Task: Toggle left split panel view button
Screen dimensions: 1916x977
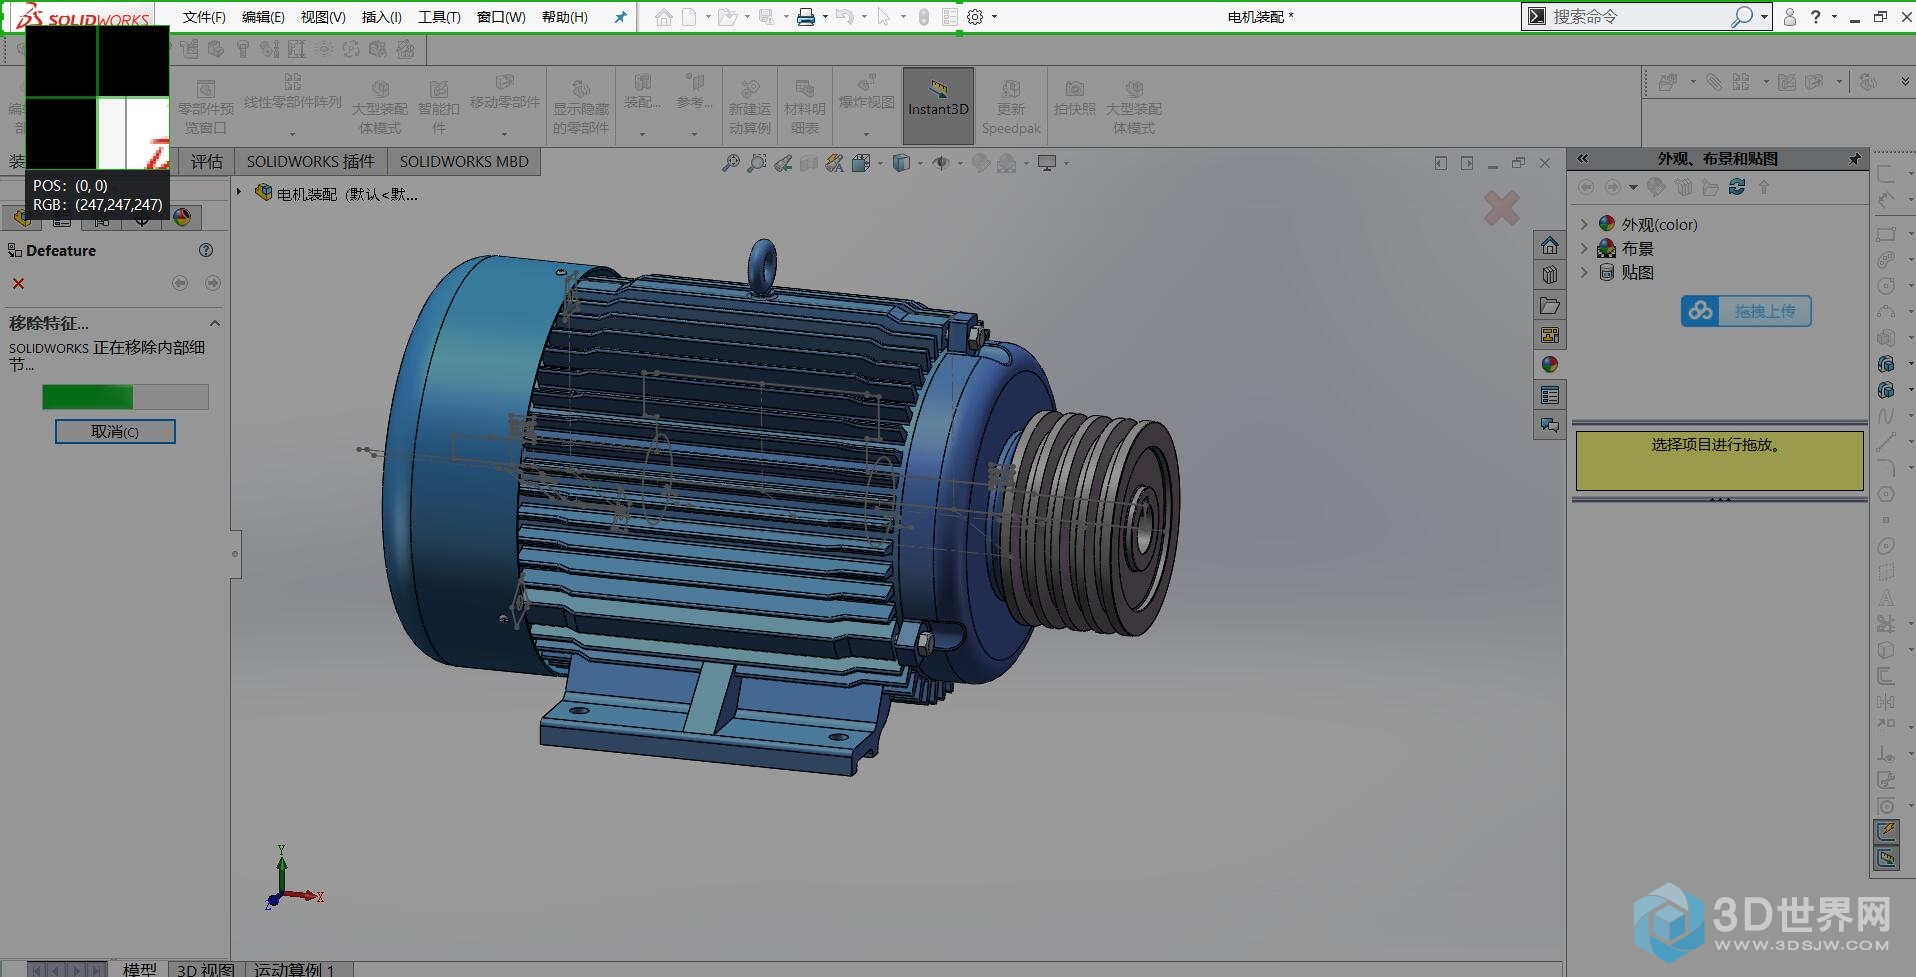Action: 1440,163
